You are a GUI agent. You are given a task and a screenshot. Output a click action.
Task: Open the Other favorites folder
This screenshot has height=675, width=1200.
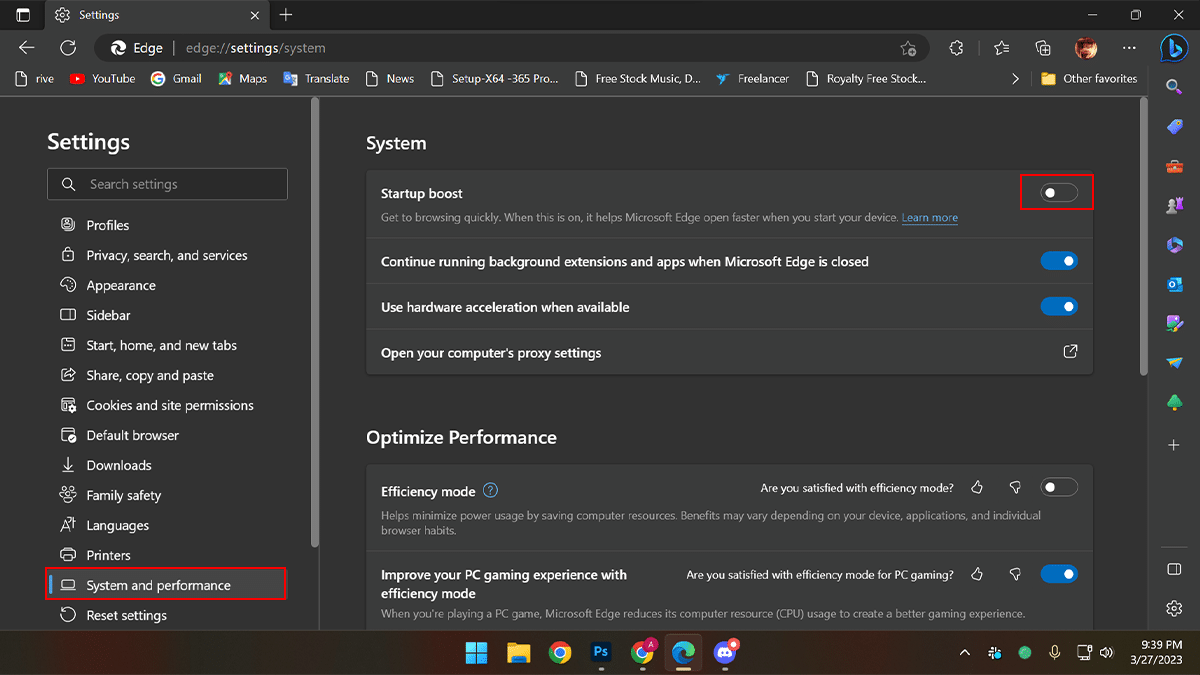pyautogui.click(x=1089, y=79)
